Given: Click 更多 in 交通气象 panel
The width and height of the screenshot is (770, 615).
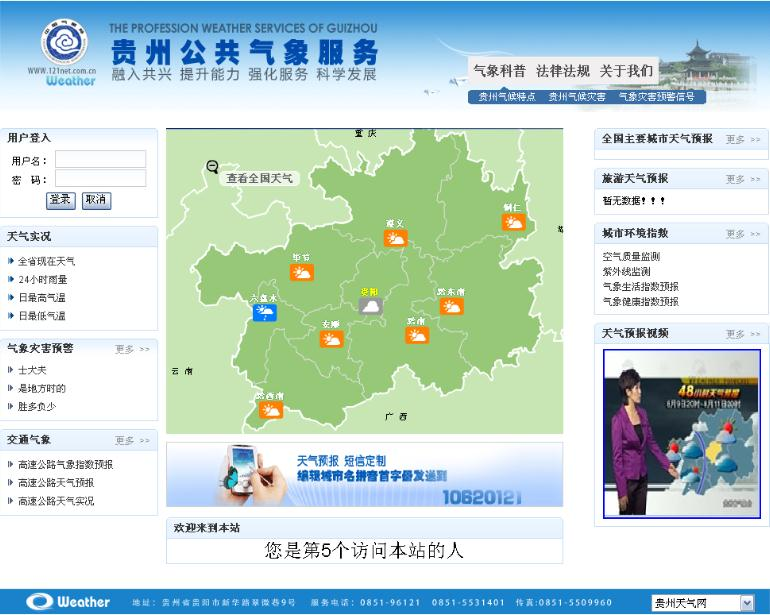Looking at the screenshot, I should point(132,441).
